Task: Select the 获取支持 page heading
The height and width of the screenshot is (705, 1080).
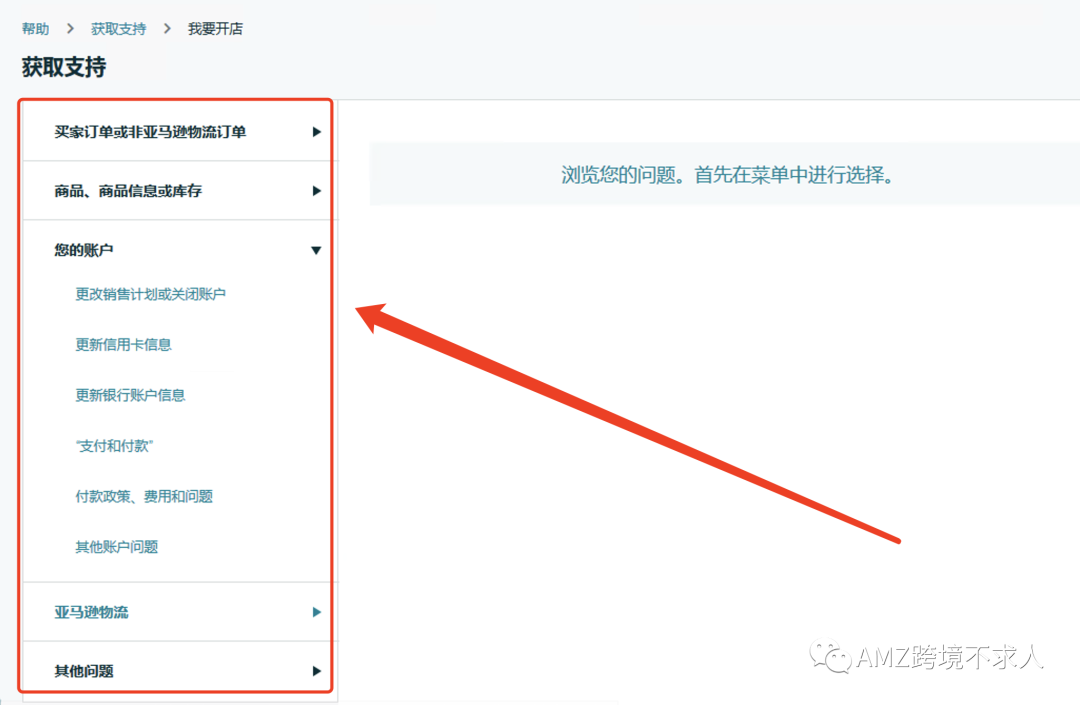Action: click(64, 67)
